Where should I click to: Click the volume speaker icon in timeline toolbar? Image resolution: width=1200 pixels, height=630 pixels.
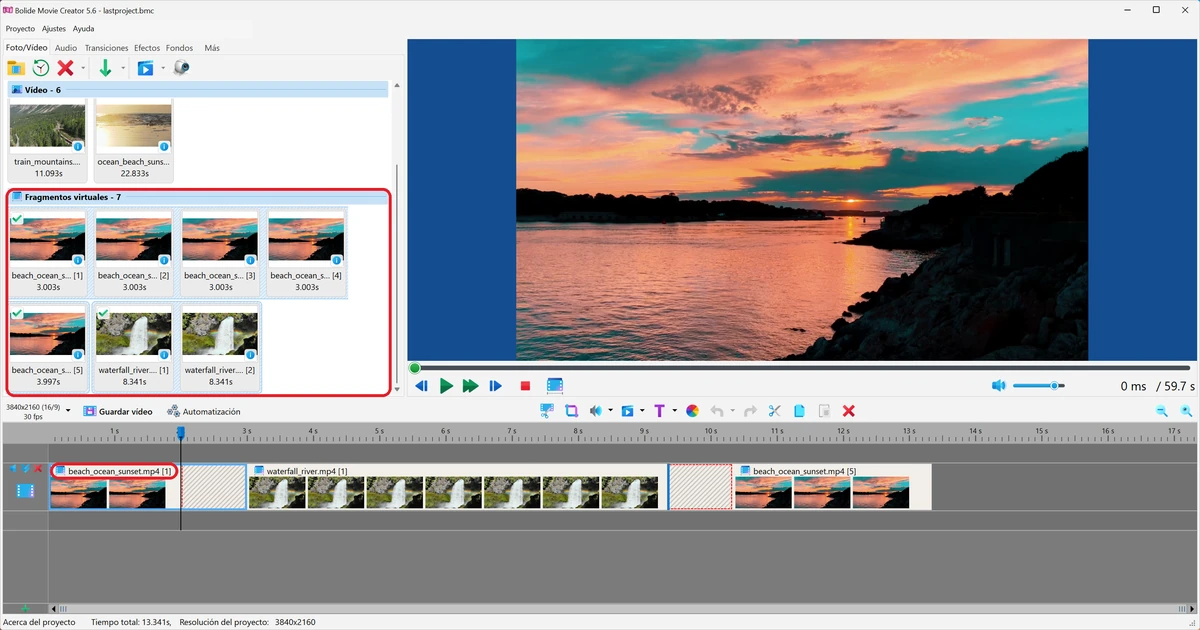[596, 411]
